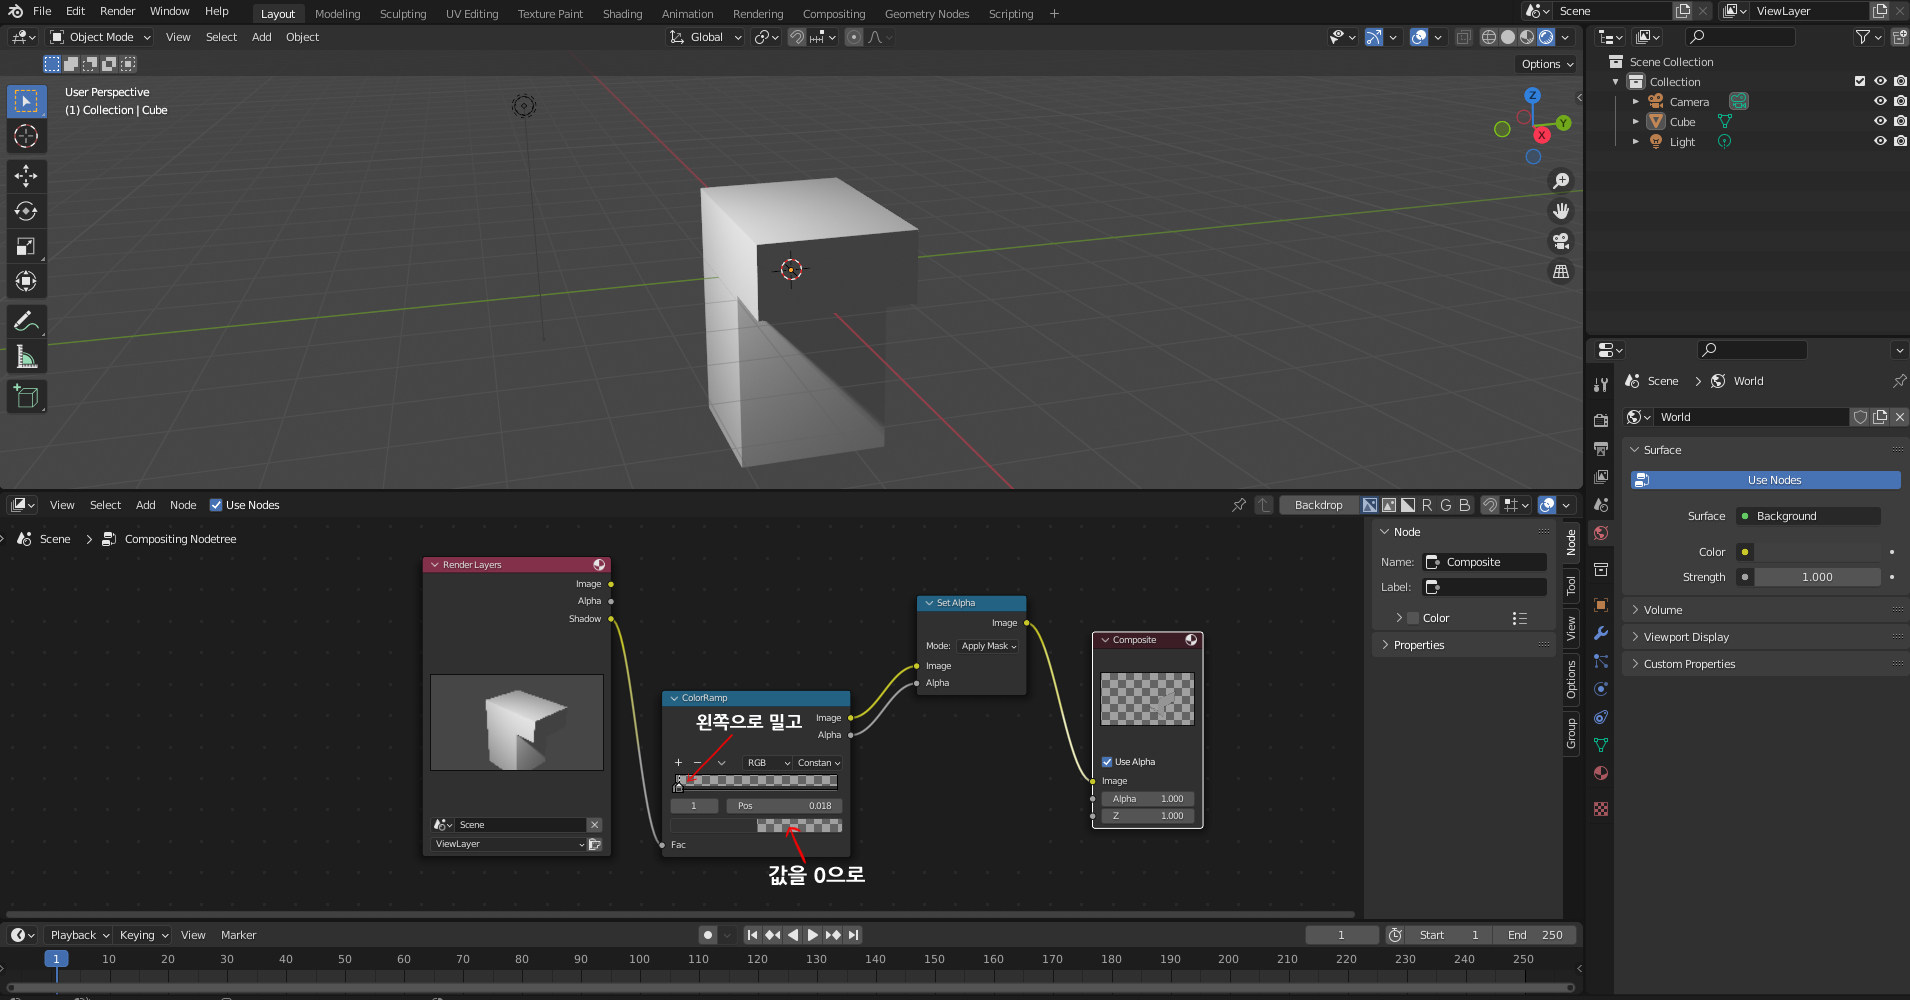Click the Use Nodes button in Surface panel
The height and width of the screenshot is (1000, 1910).
[x=1774, y=480]
